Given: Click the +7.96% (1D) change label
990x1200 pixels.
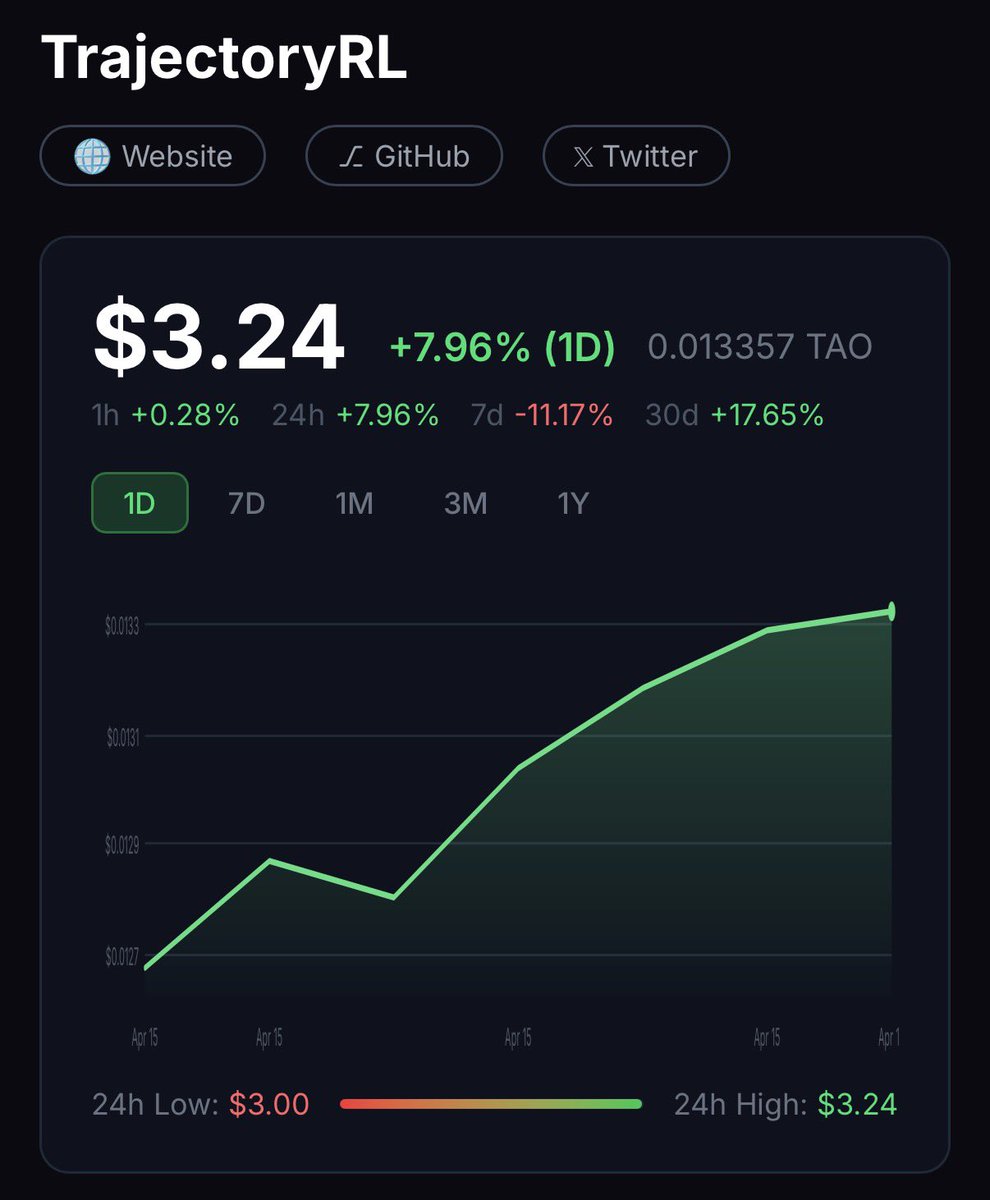Looking at the screenshot, I should tap(502, 348).
